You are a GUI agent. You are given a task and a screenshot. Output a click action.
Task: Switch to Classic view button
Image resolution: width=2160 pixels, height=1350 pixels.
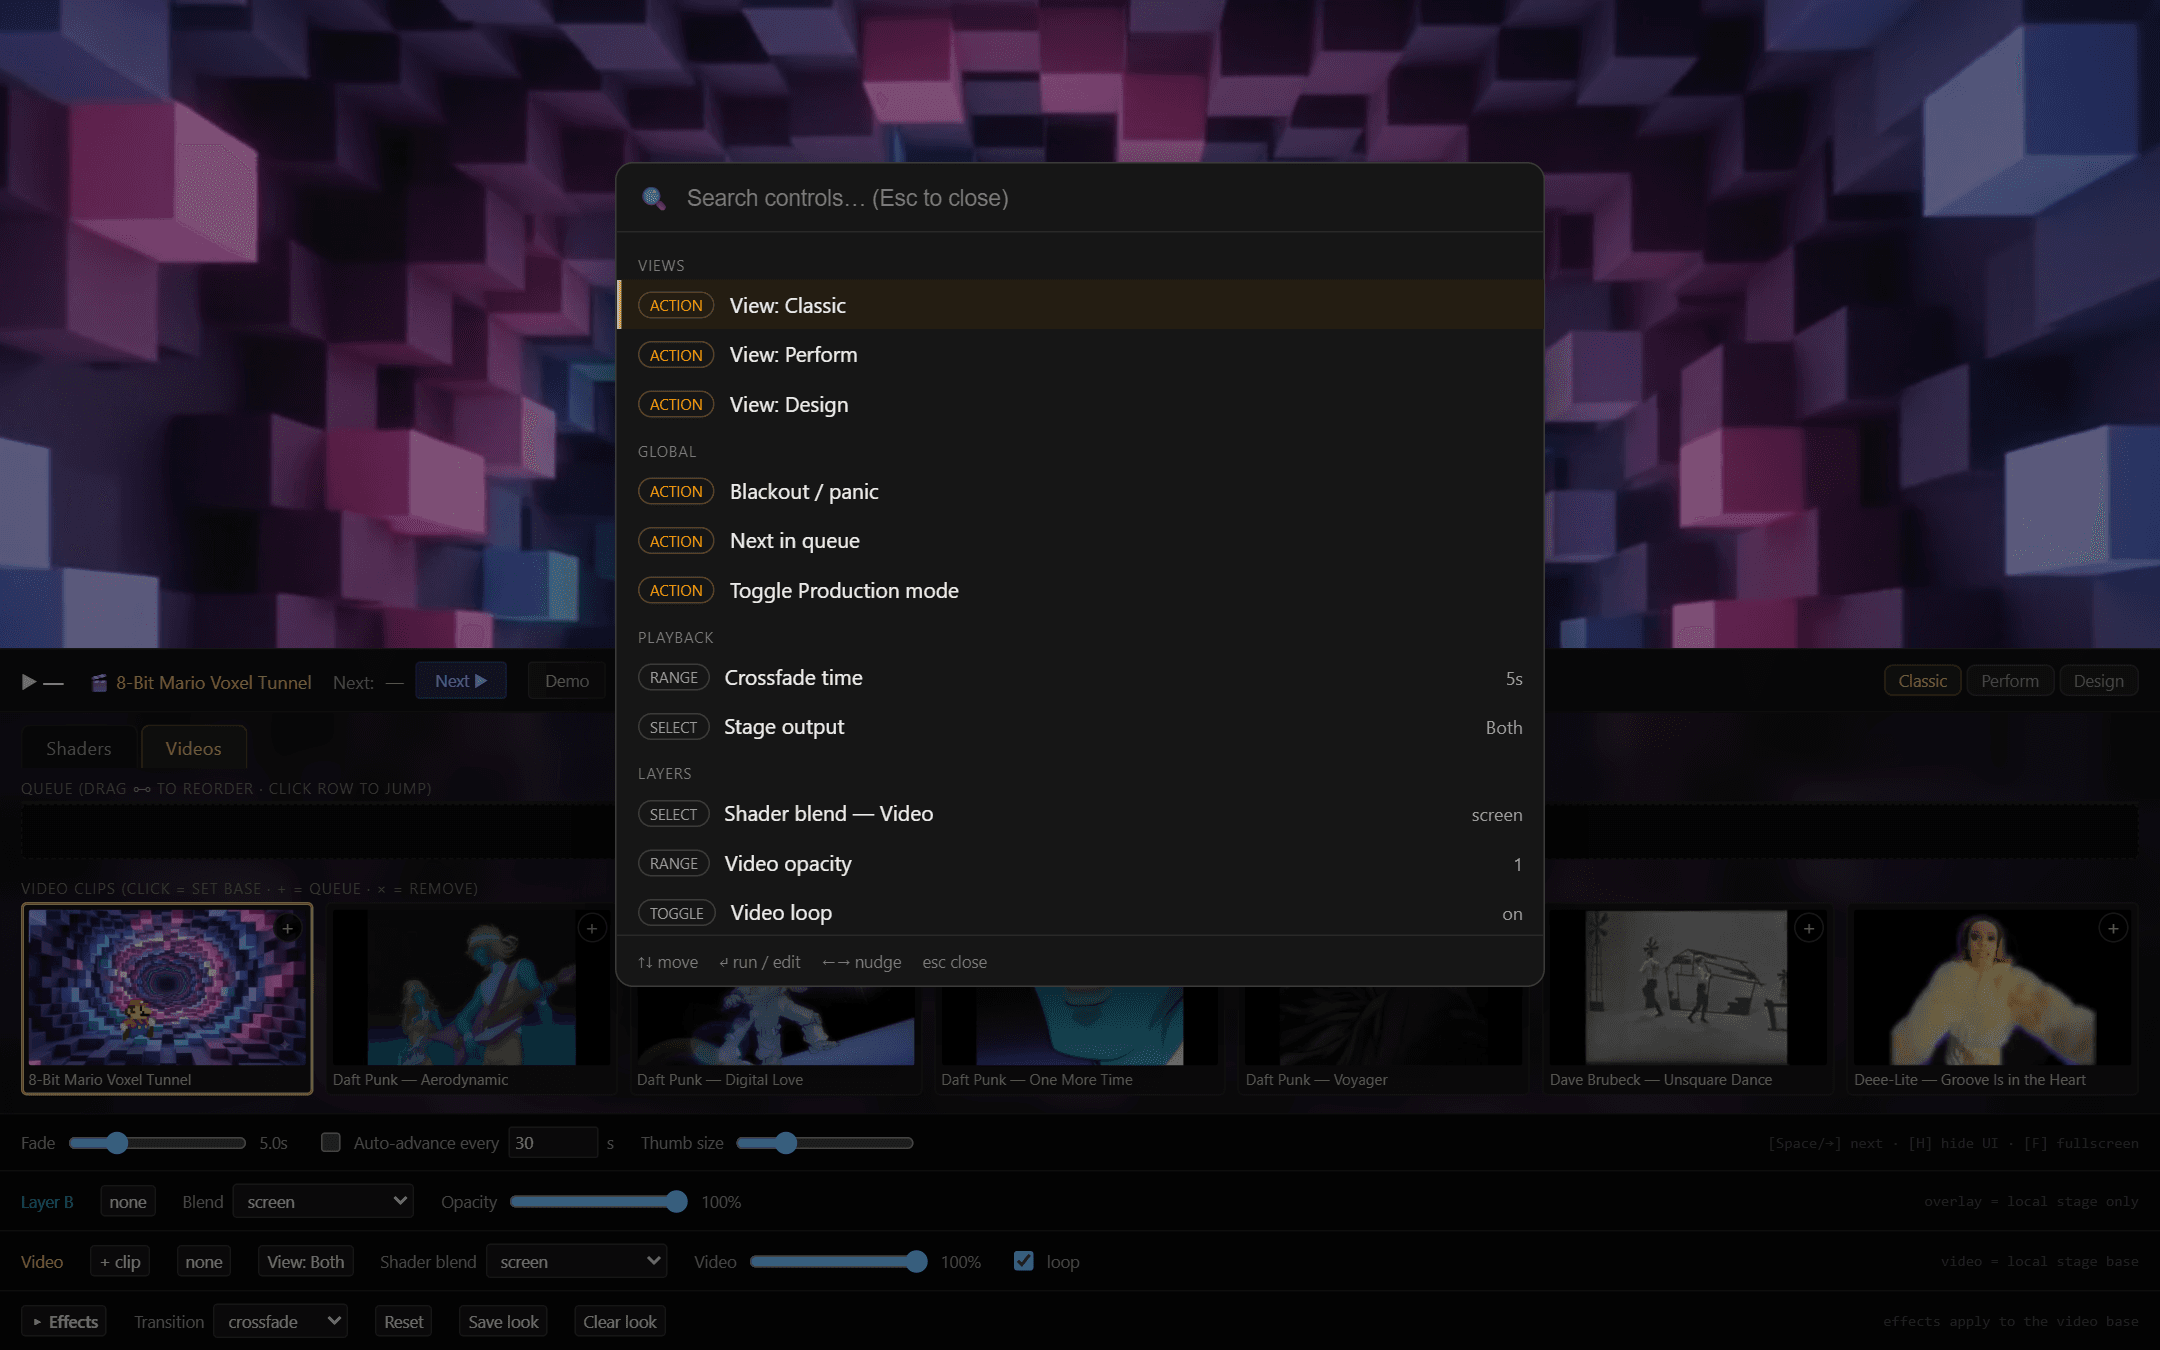click(1922, 681)
